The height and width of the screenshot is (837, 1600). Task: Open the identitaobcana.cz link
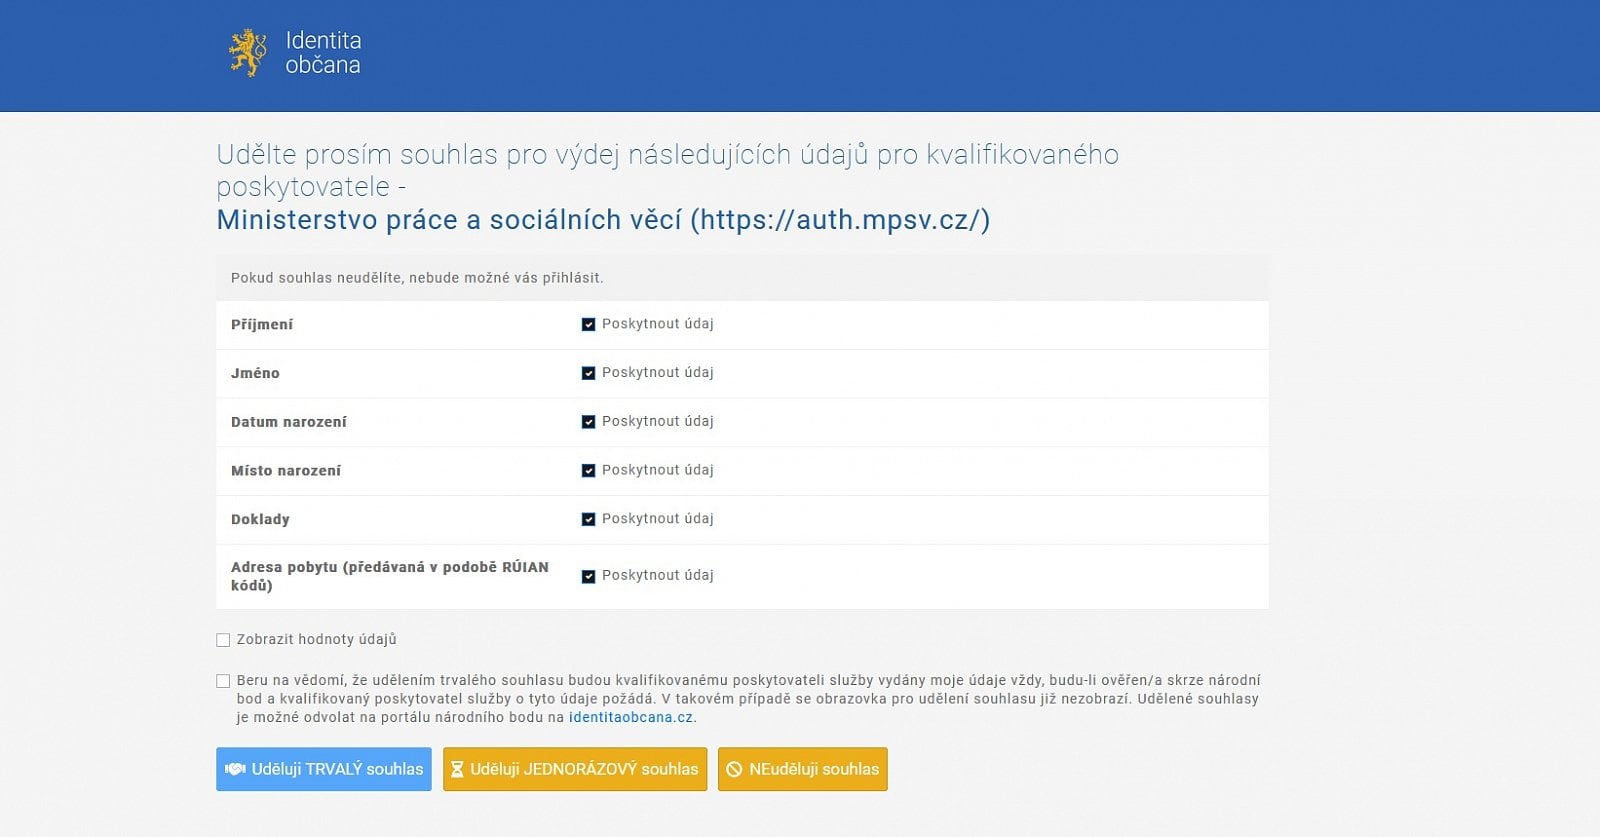click(631, 717)
